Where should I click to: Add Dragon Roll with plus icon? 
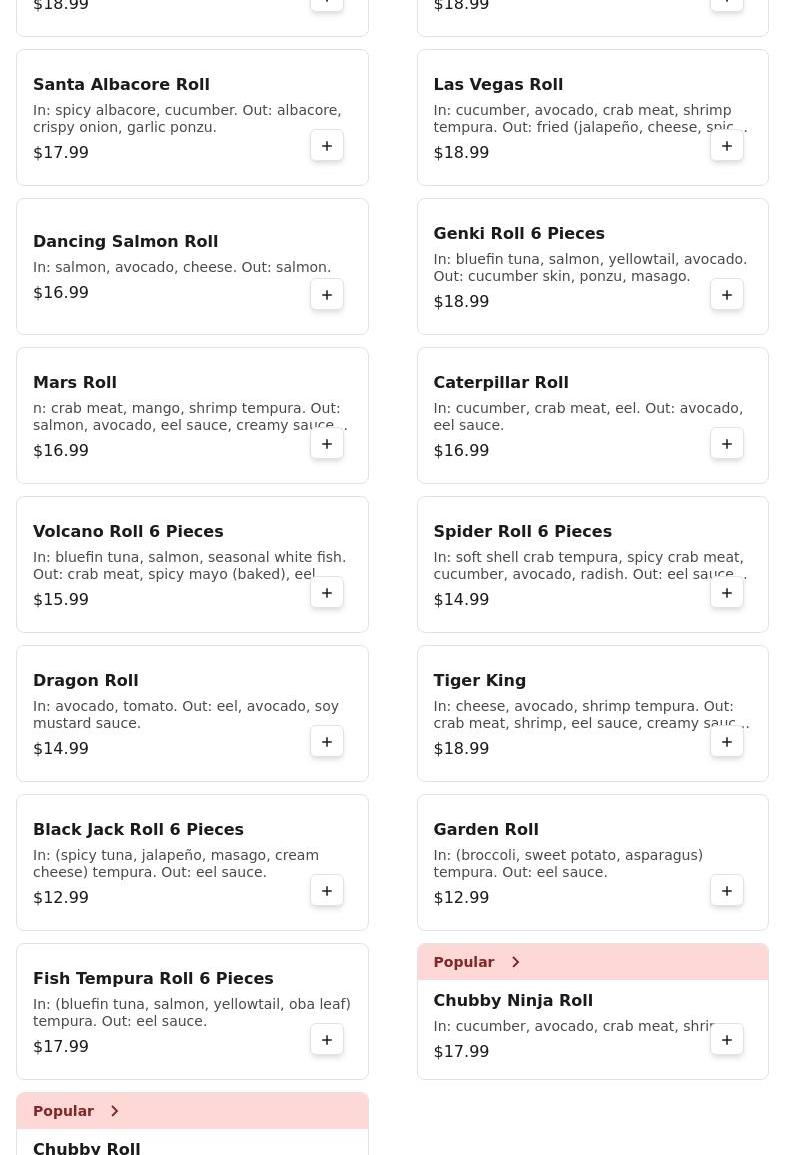pyautogui.click(x=327, y=742)
